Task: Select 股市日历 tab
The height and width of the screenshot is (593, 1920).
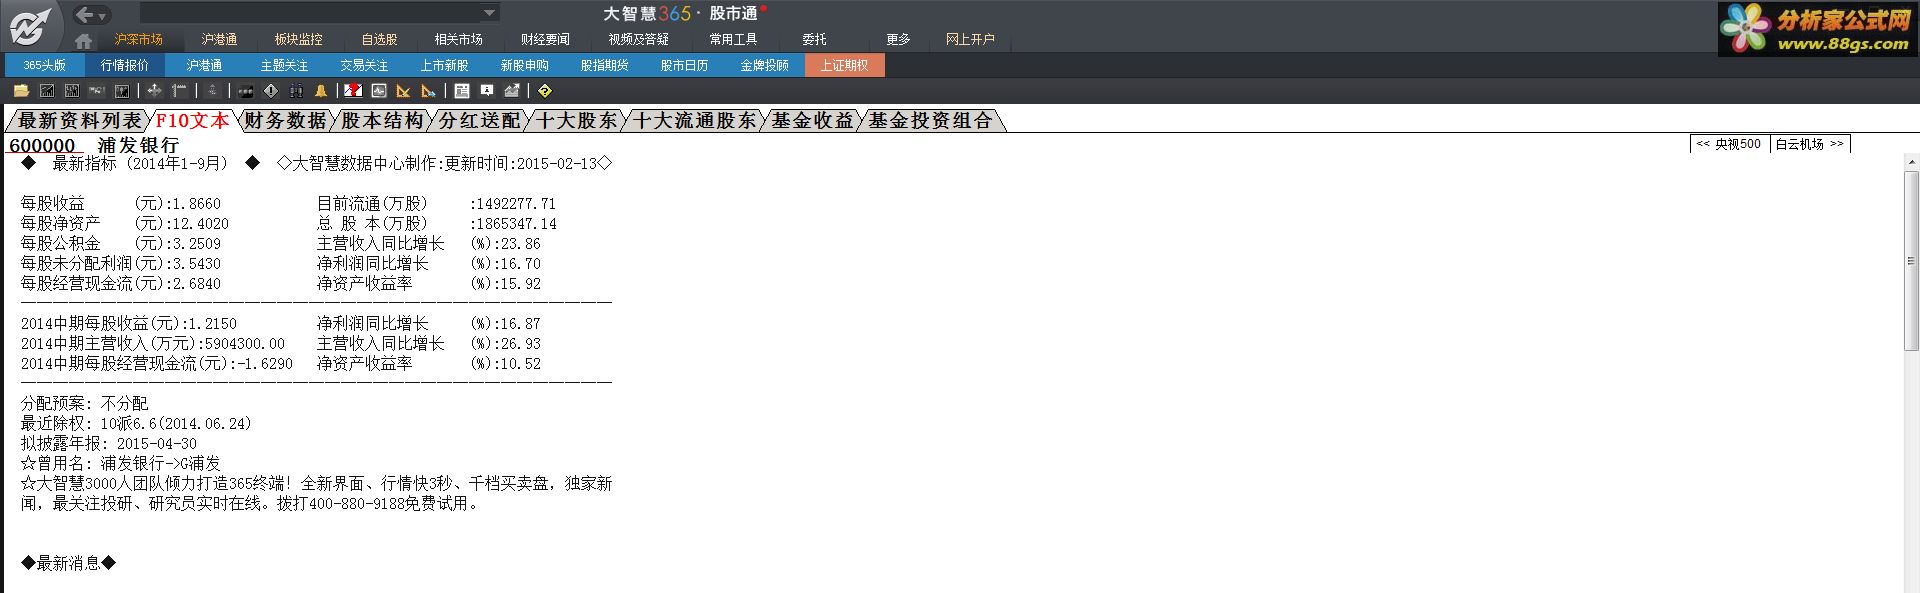Action: [x=684, y=65]
